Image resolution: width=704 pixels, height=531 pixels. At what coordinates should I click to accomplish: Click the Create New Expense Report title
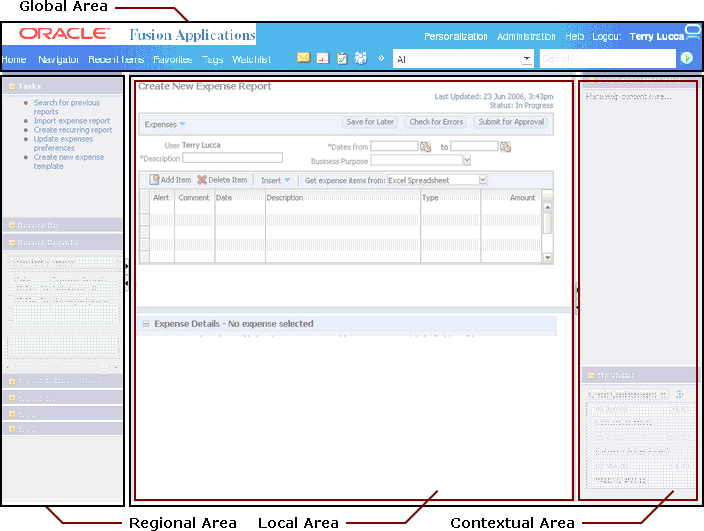pyautogui.click(x=205, y=86)
